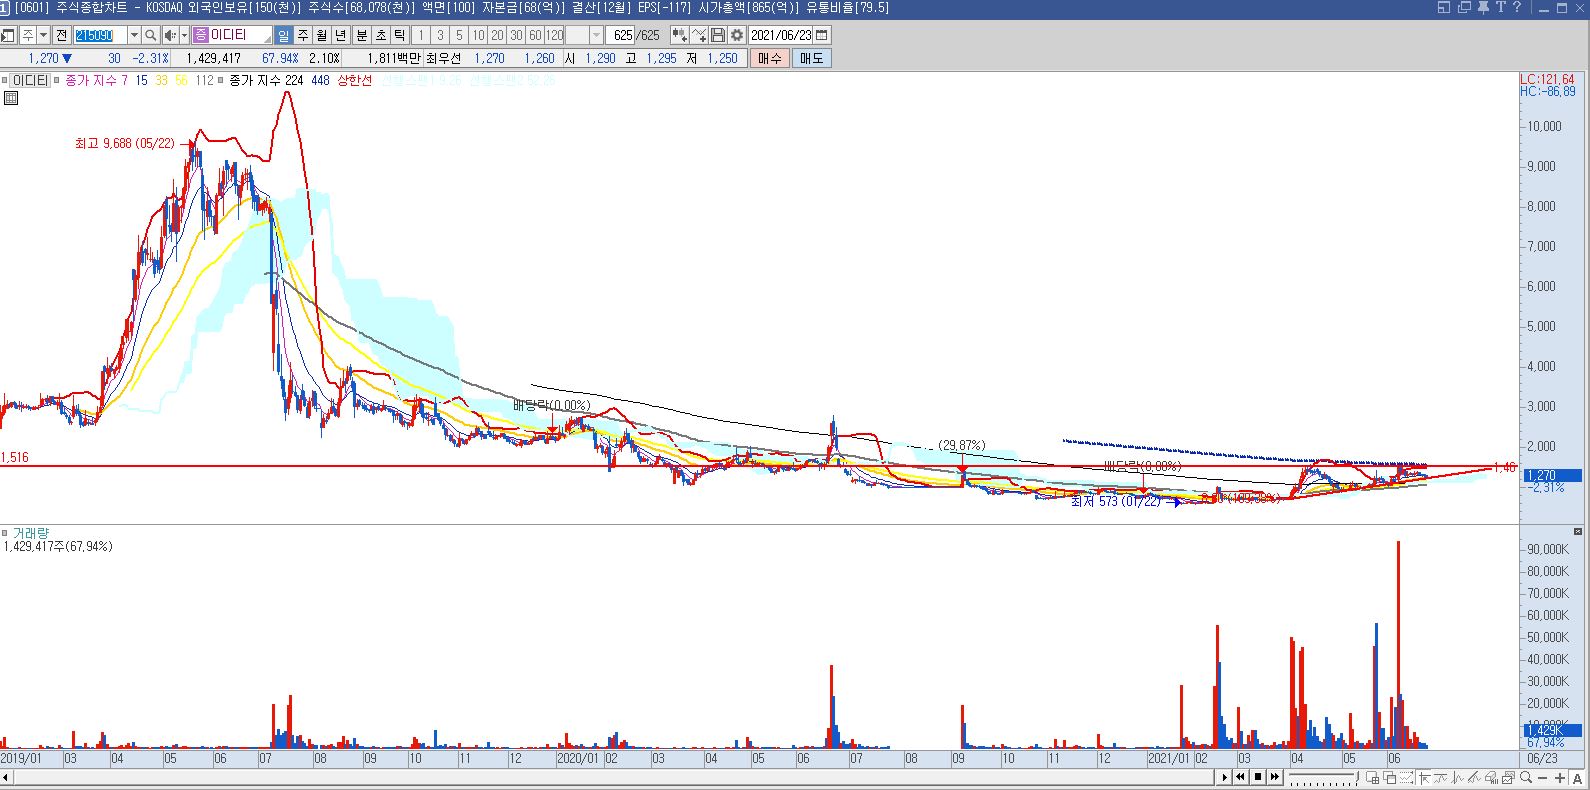The image size is (1590, 790).
Task: Click the plus zoom in icon
Action: 1560,777
